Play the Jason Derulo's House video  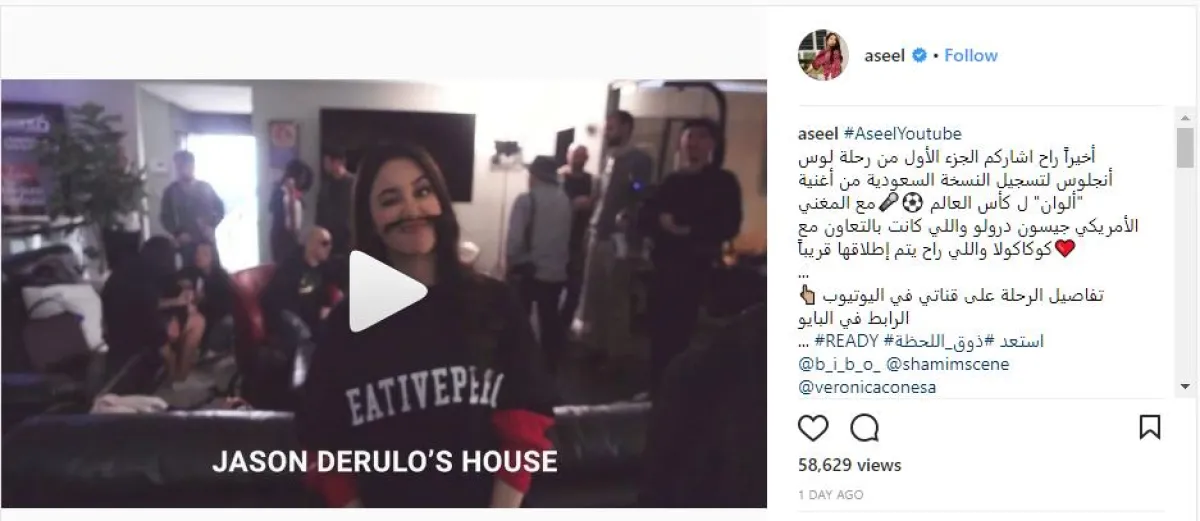point(387,291)
